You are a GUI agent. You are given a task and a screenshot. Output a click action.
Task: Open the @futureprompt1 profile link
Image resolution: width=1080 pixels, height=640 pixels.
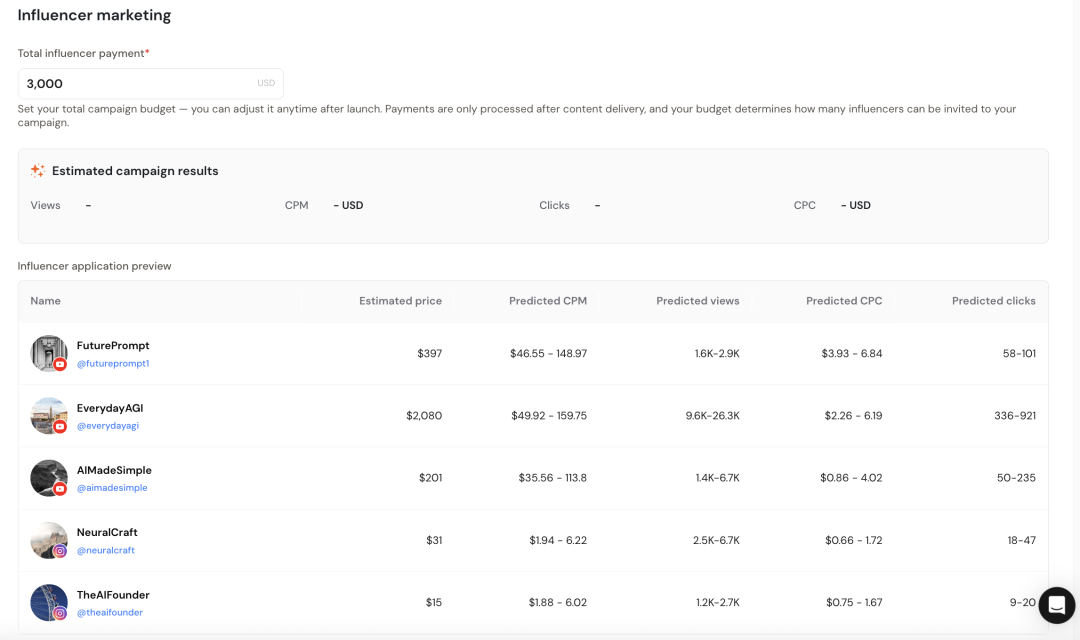click(113, 364)
